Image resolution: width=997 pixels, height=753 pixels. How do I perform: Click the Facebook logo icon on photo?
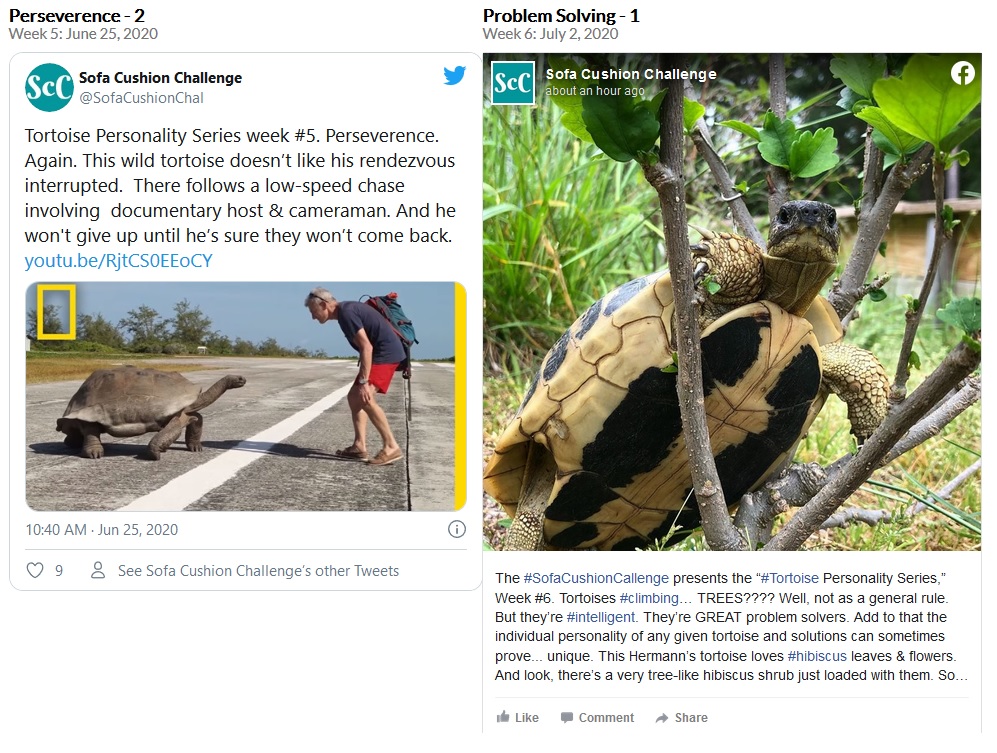[x=962, y=73]
